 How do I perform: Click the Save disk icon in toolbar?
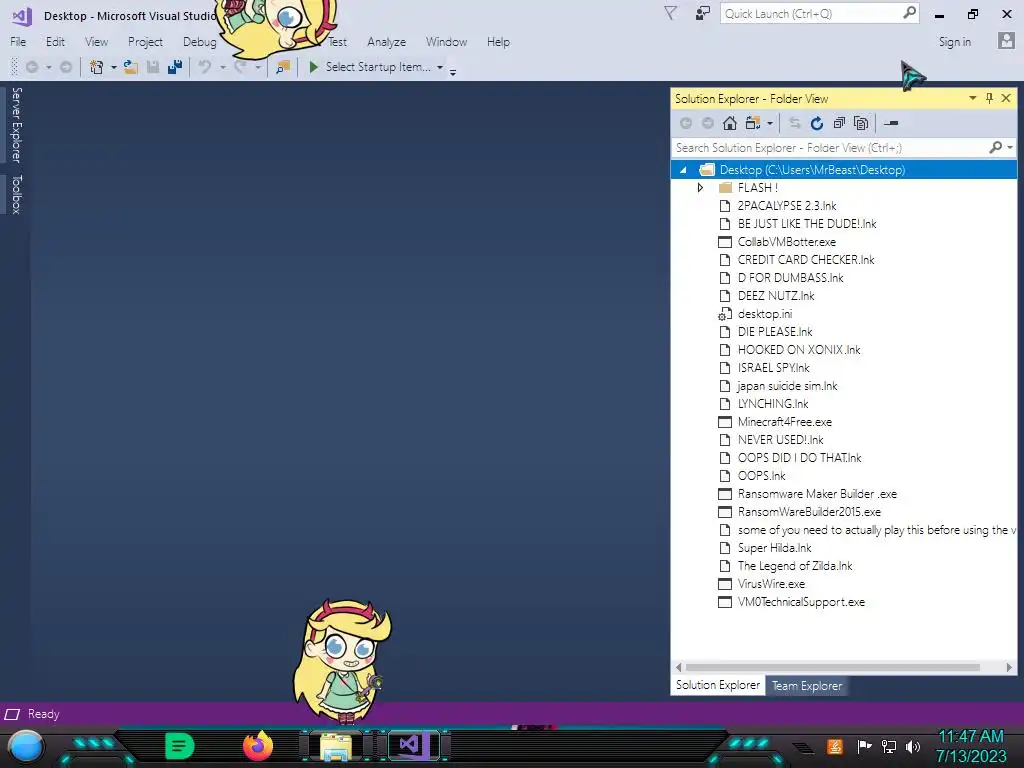[153, 67]
